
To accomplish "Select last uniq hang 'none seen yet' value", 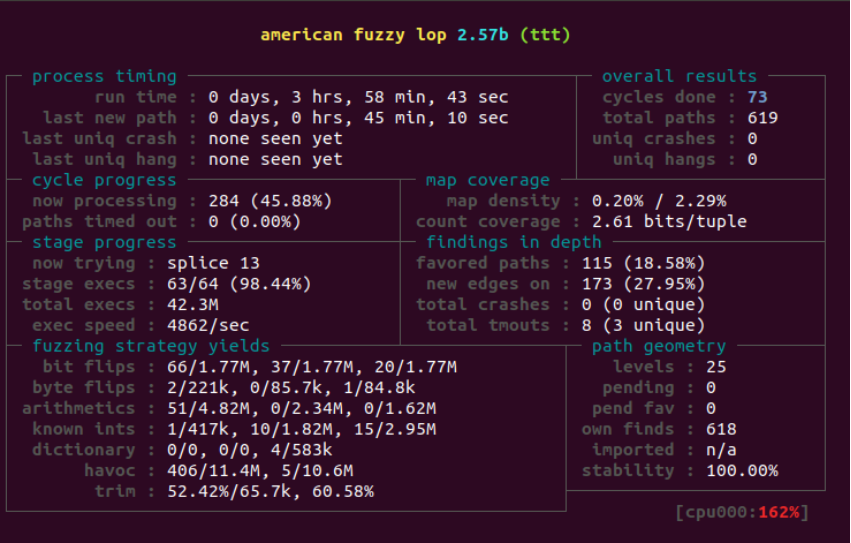I will (x=276, y=160).
